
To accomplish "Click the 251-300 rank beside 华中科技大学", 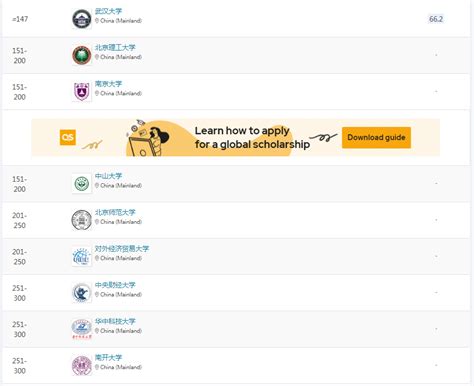I will (19, 329).
